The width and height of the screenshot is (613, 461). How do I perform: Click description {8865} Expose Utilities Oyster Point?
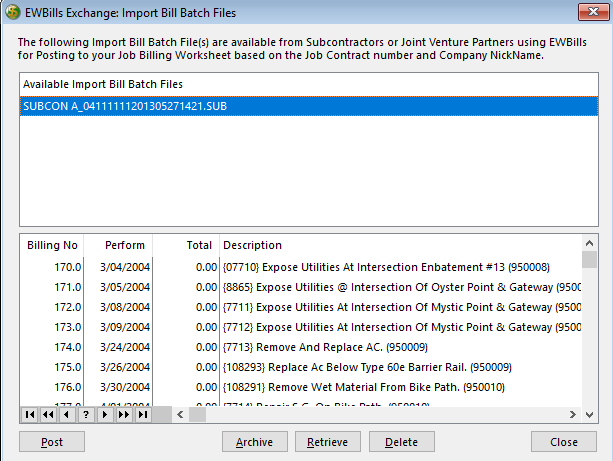tap(402, 287)
